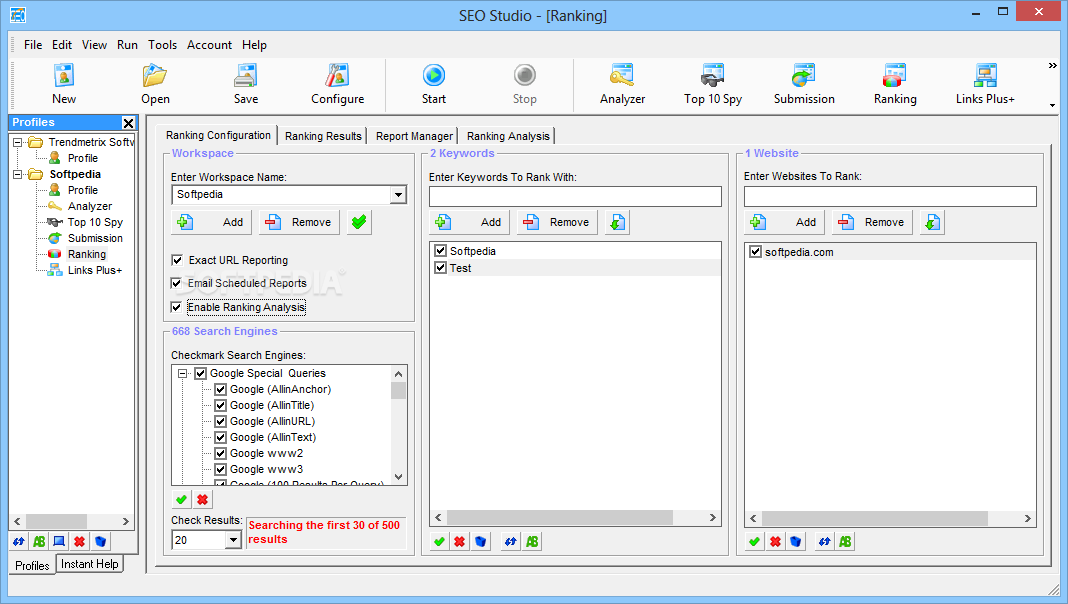Open a project with the Open toolbar icon
The height and width of the screenshot is (604, 1068).
click(155, 84)
